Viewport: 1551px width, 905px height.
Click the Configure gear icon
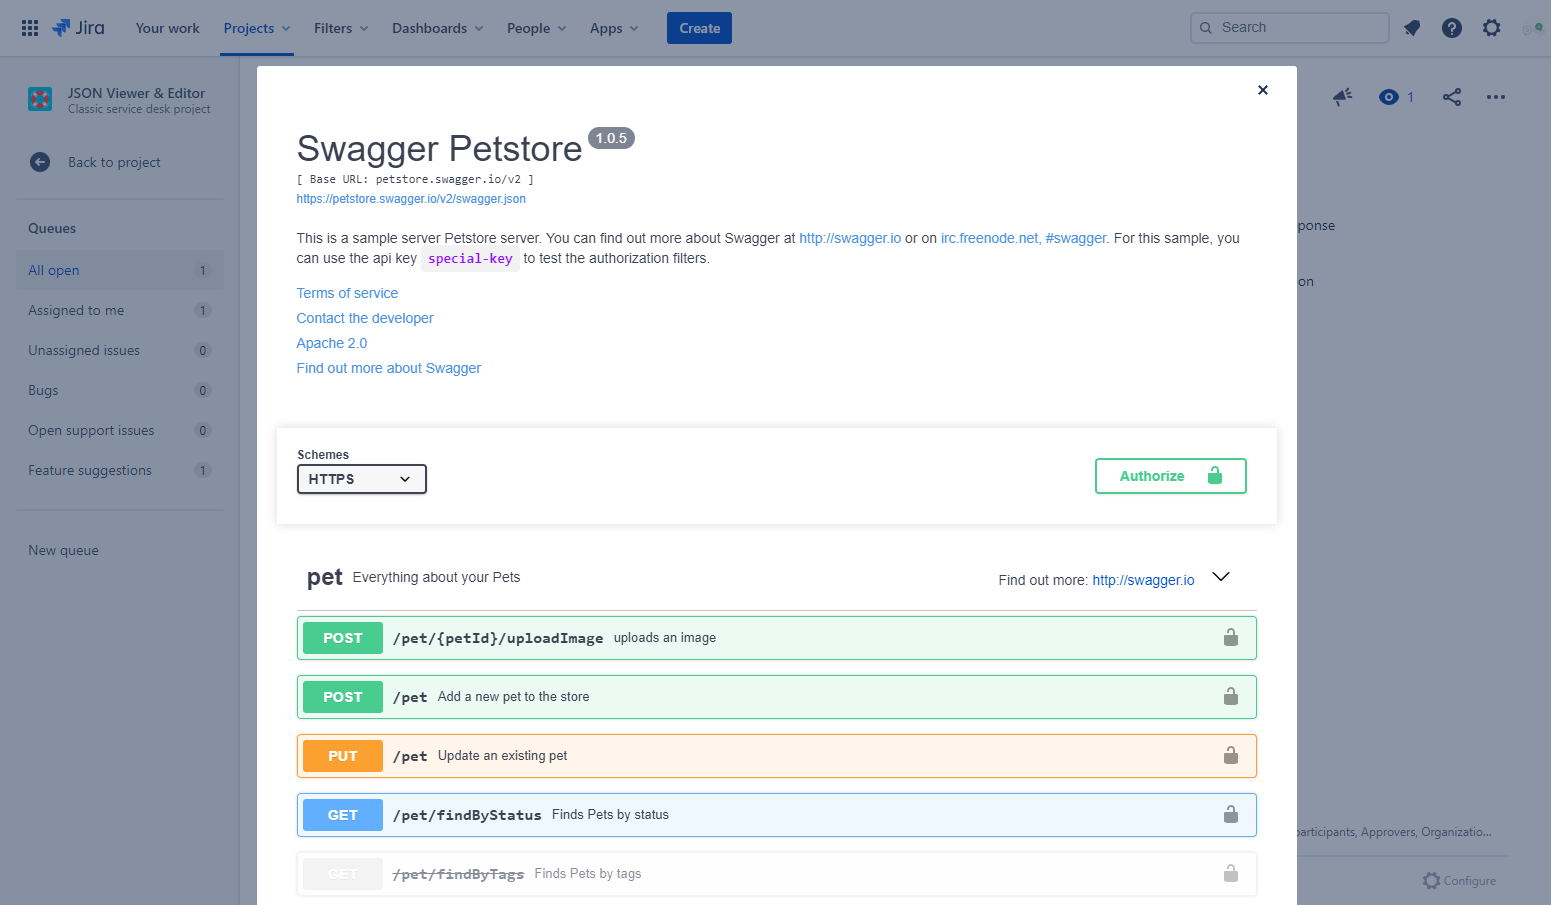click(1432, 881)
